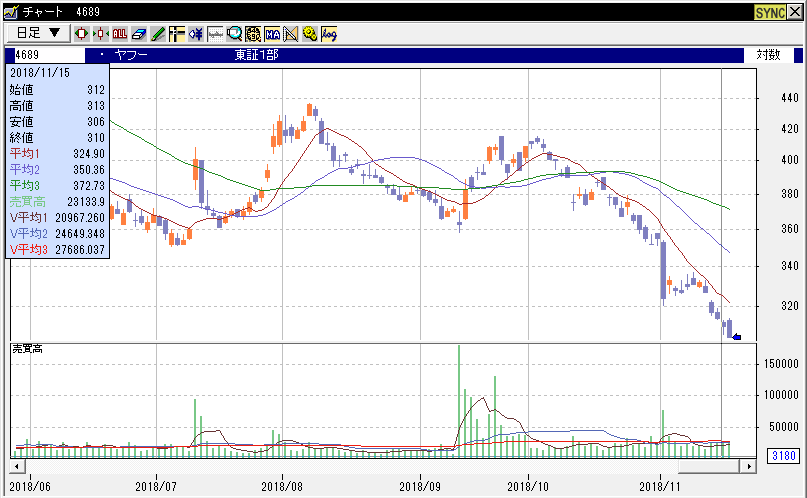
Task: Toggle the log scale icon
Action: point(329,33)
